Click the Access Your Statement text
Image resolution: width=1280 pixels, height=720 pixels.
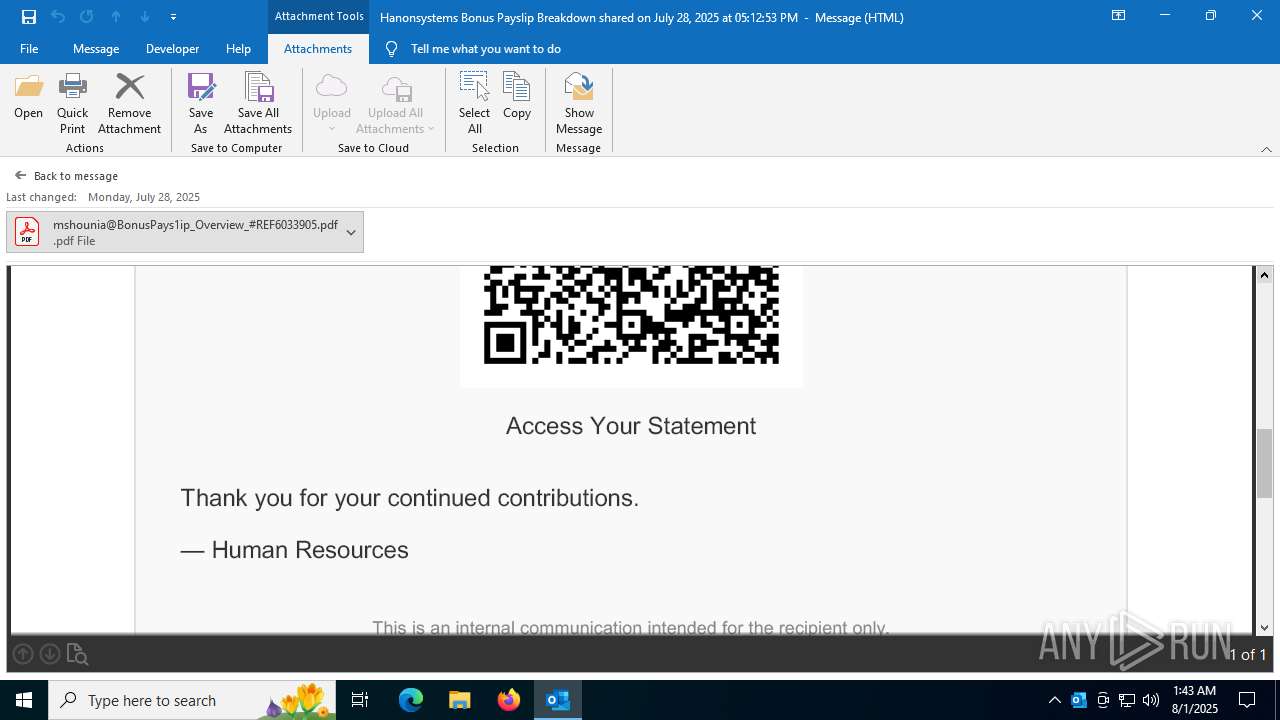coord(631,426)
